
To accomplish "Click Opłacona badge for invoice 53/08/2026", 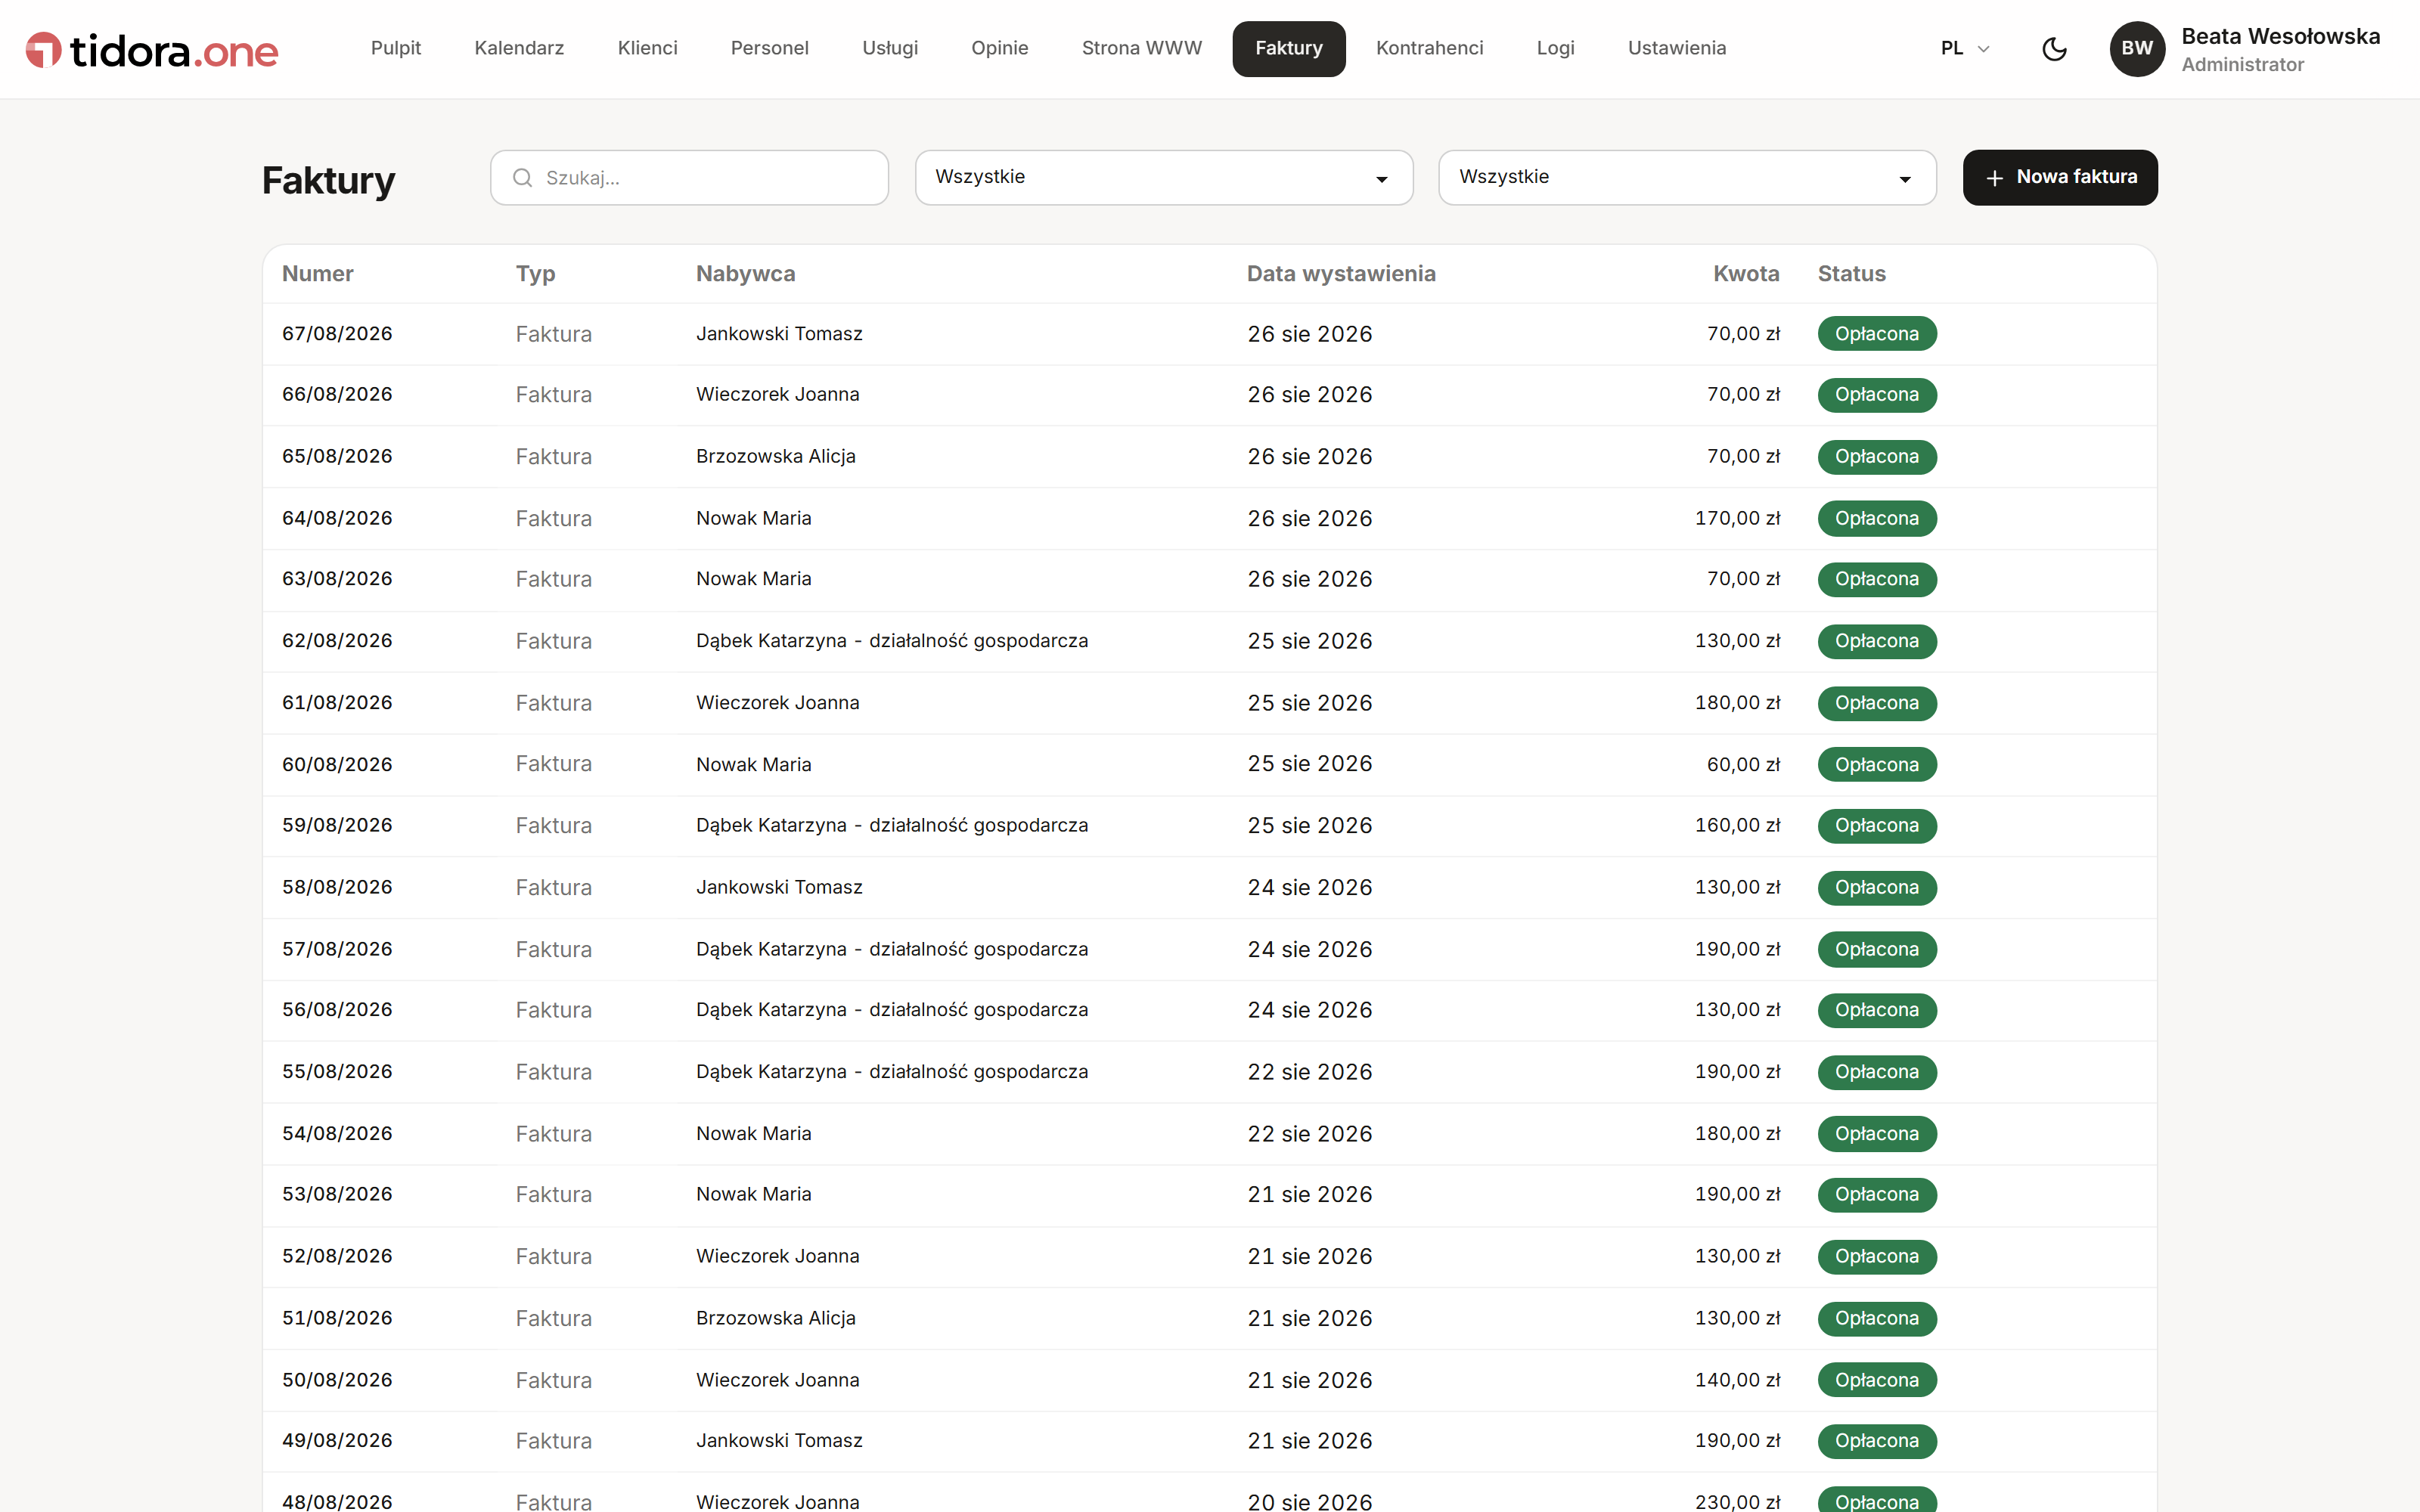I will click(x=1877, y=1195).
